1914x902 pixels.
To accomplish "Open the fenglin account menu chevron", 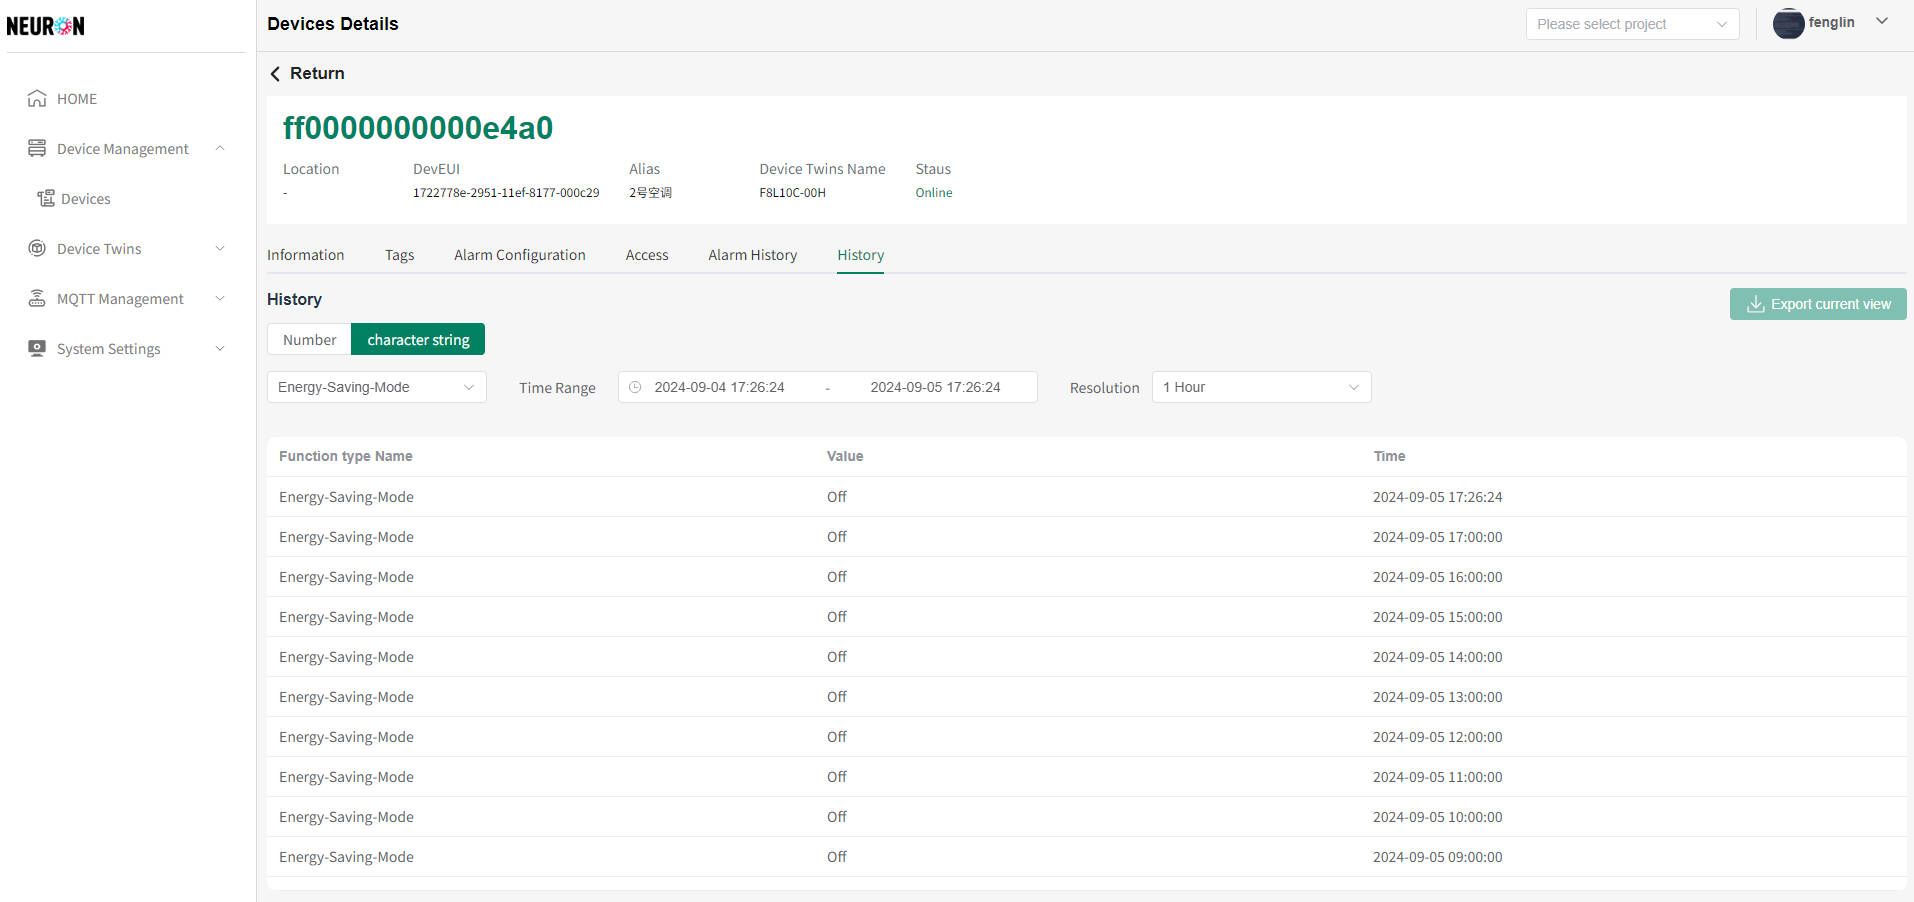I will 1882,21.
